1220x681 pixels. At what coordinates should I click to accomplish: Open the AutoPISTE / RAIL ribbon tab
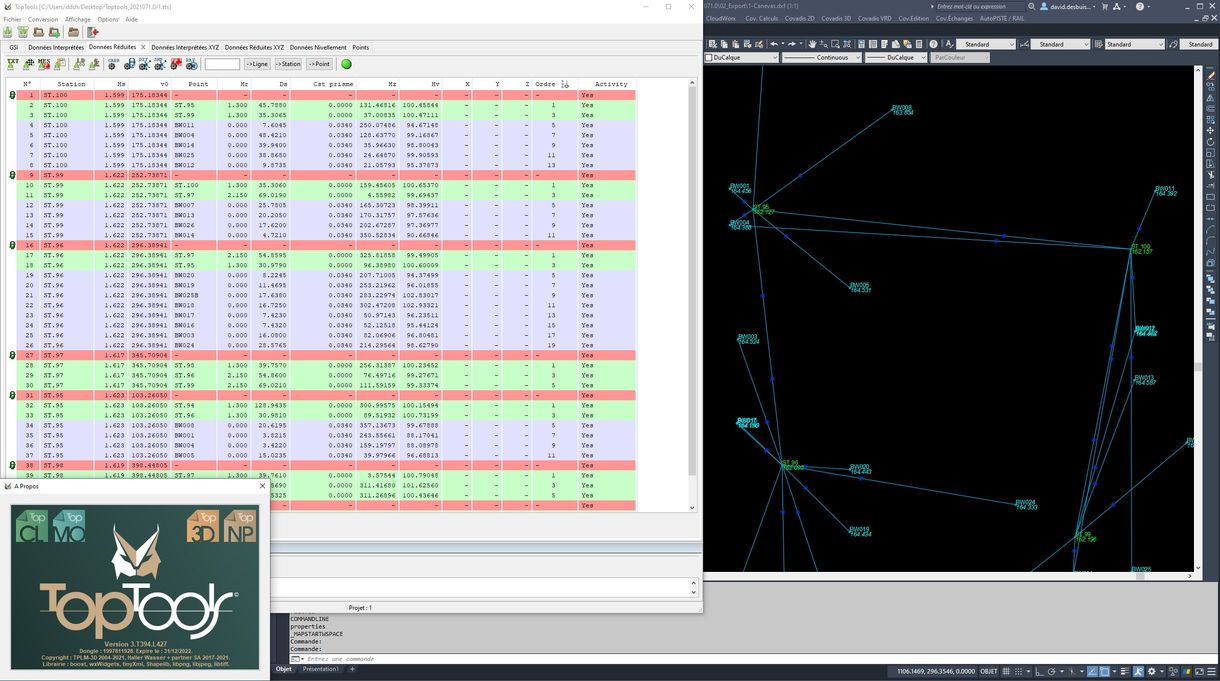point(1002,18)
